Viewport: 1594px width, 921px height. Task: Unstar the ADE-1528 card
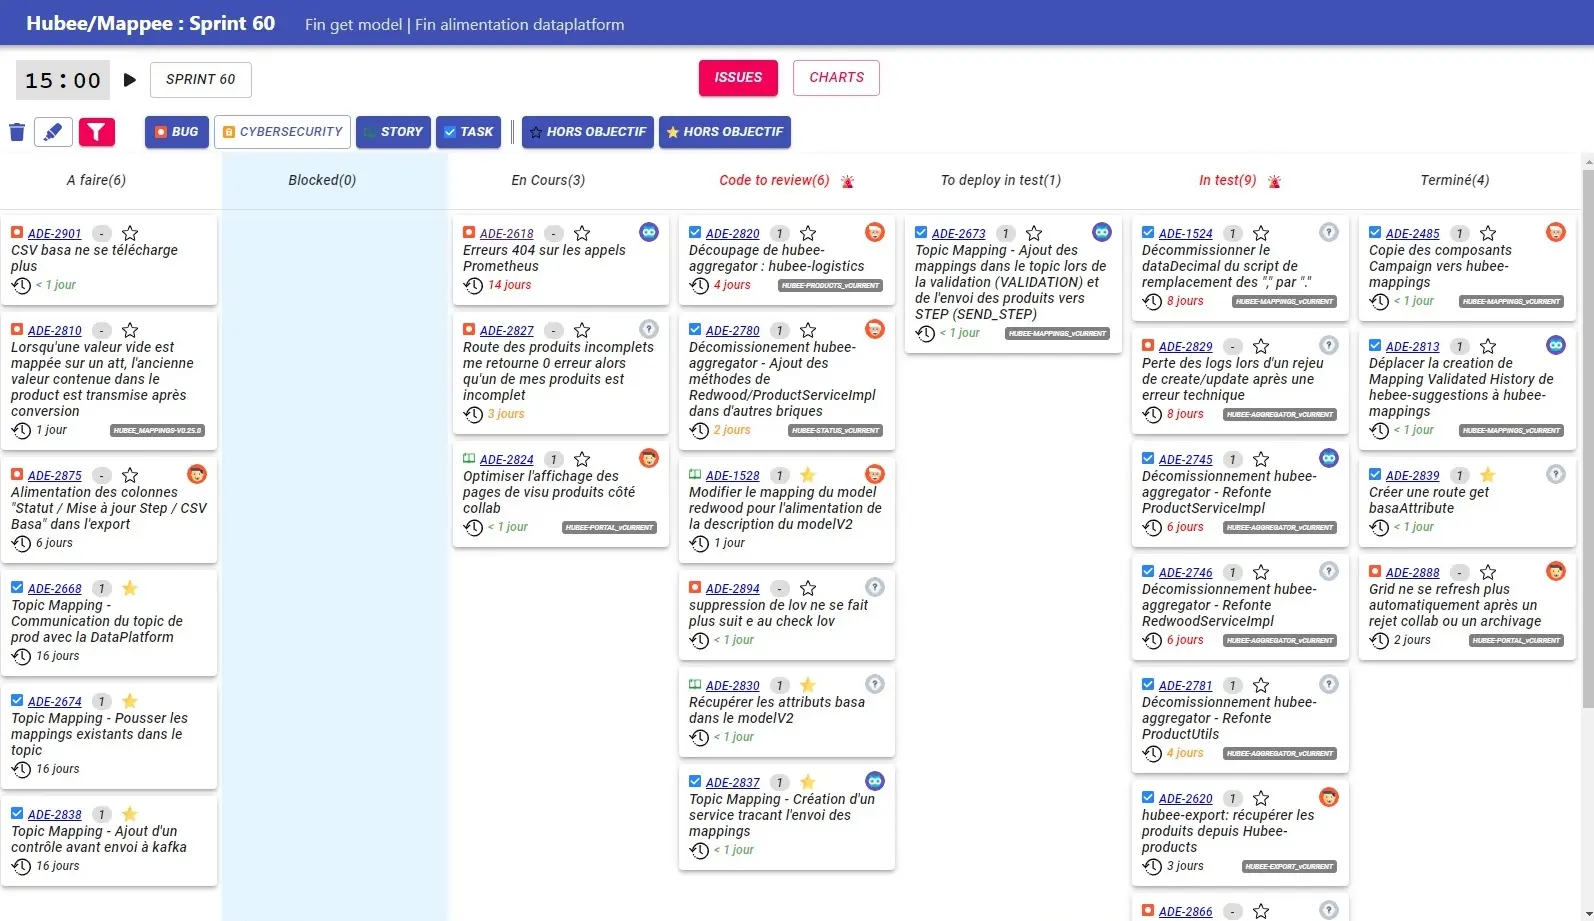point(808,476)
